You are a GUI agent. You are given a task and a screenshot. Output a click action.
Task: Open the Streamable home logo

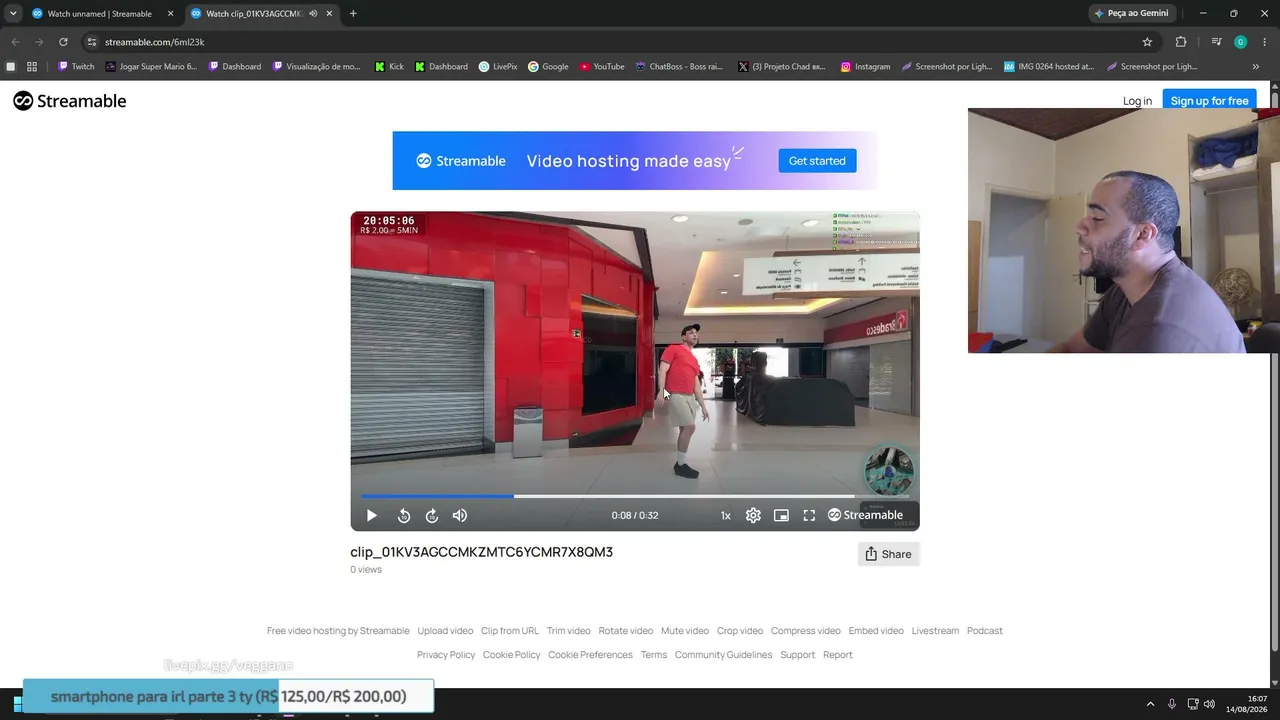point(70,101)
